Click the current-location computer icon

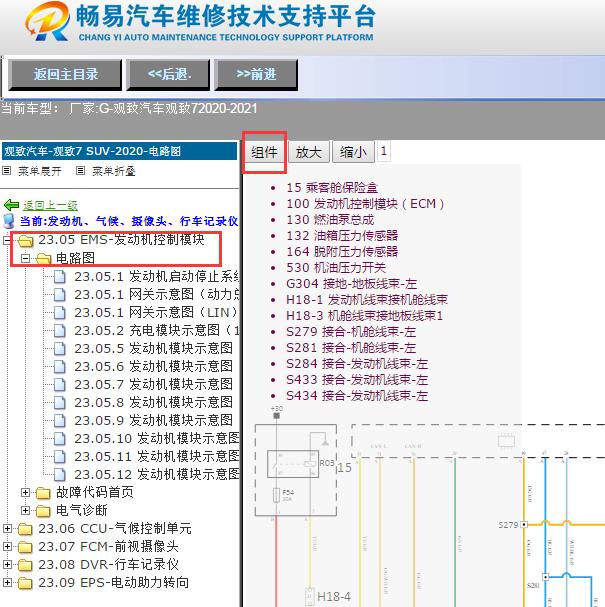(x=9, y=221)
